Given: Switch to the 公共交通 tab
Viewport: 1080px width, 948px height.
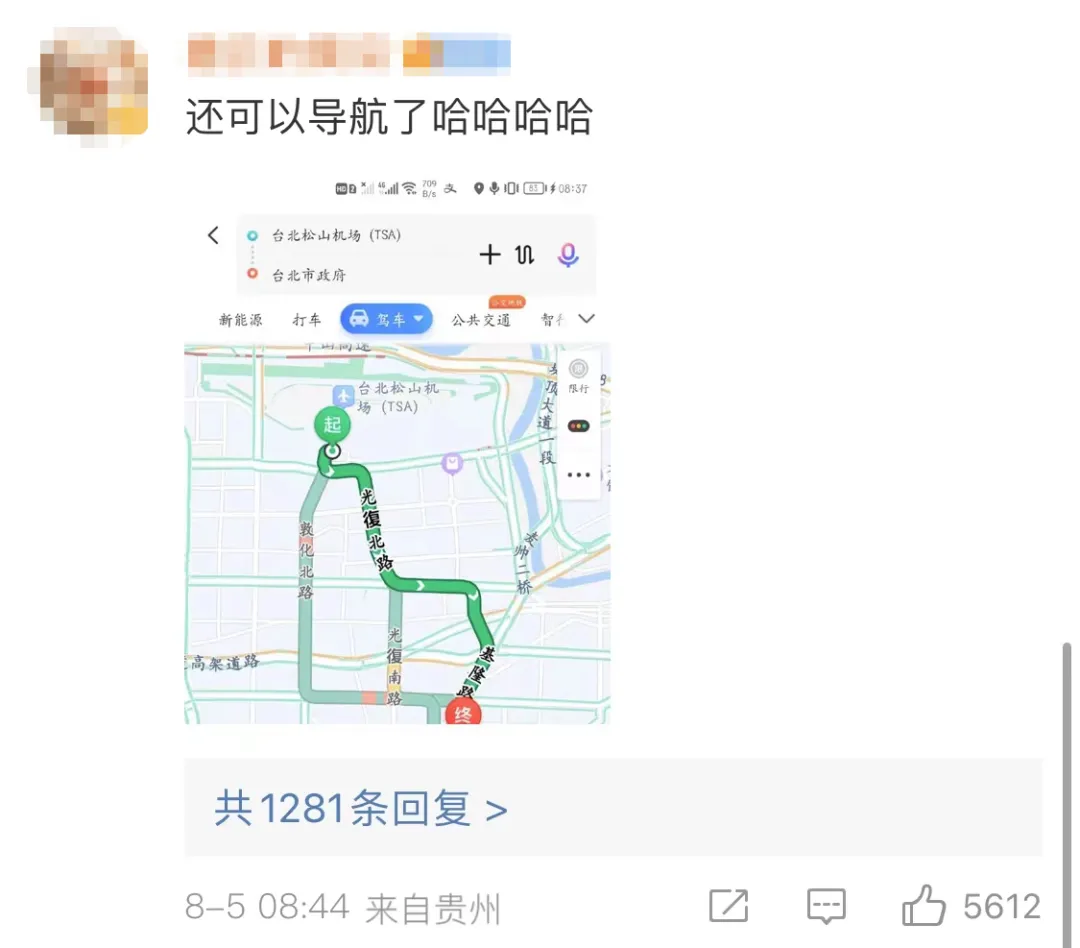Looking at the screenshot, I should coord(481,320).
